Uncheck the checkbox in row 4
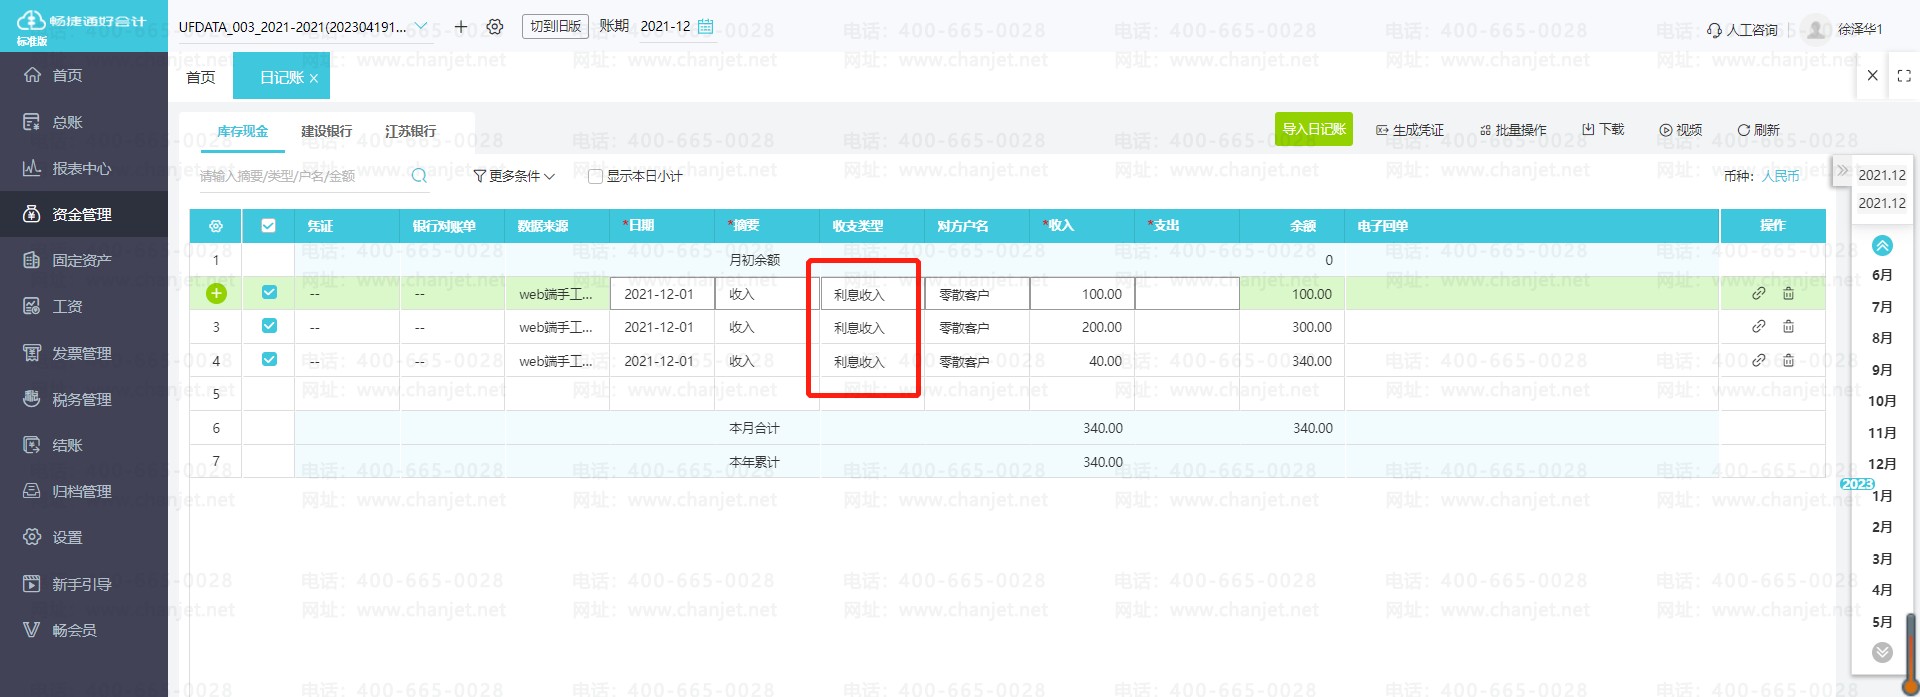This screenshot has width=1920, height=697. tap(269, 360)
